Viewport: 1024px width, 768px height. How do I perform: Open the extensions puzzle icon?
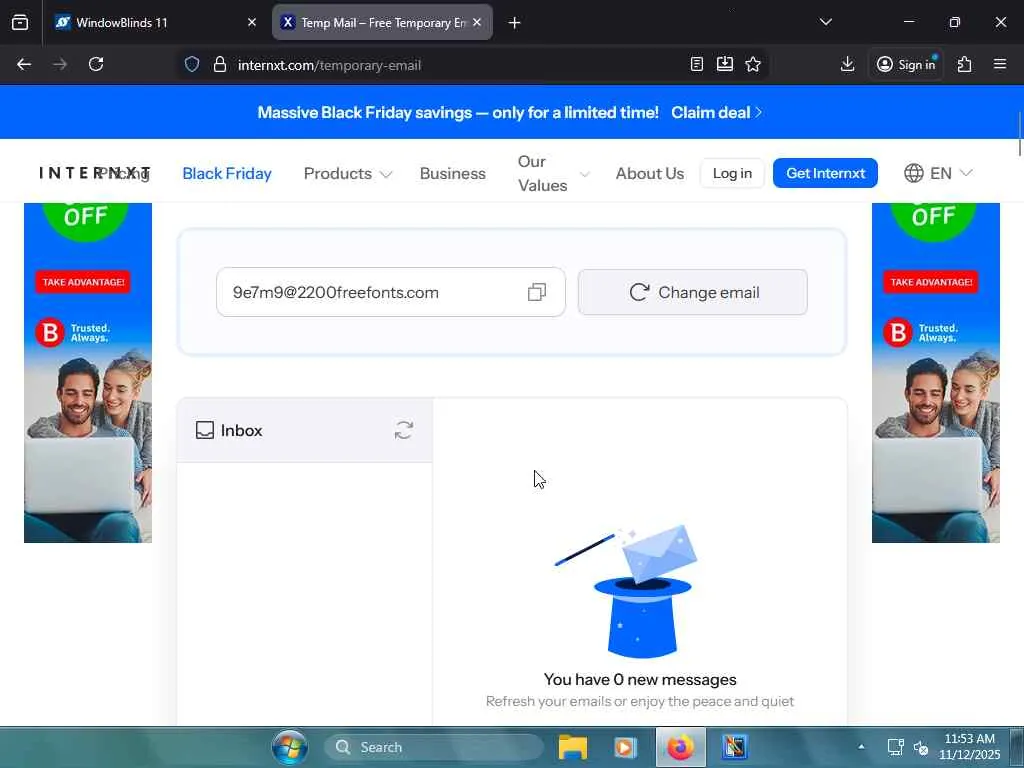click(x=965, y=64)
